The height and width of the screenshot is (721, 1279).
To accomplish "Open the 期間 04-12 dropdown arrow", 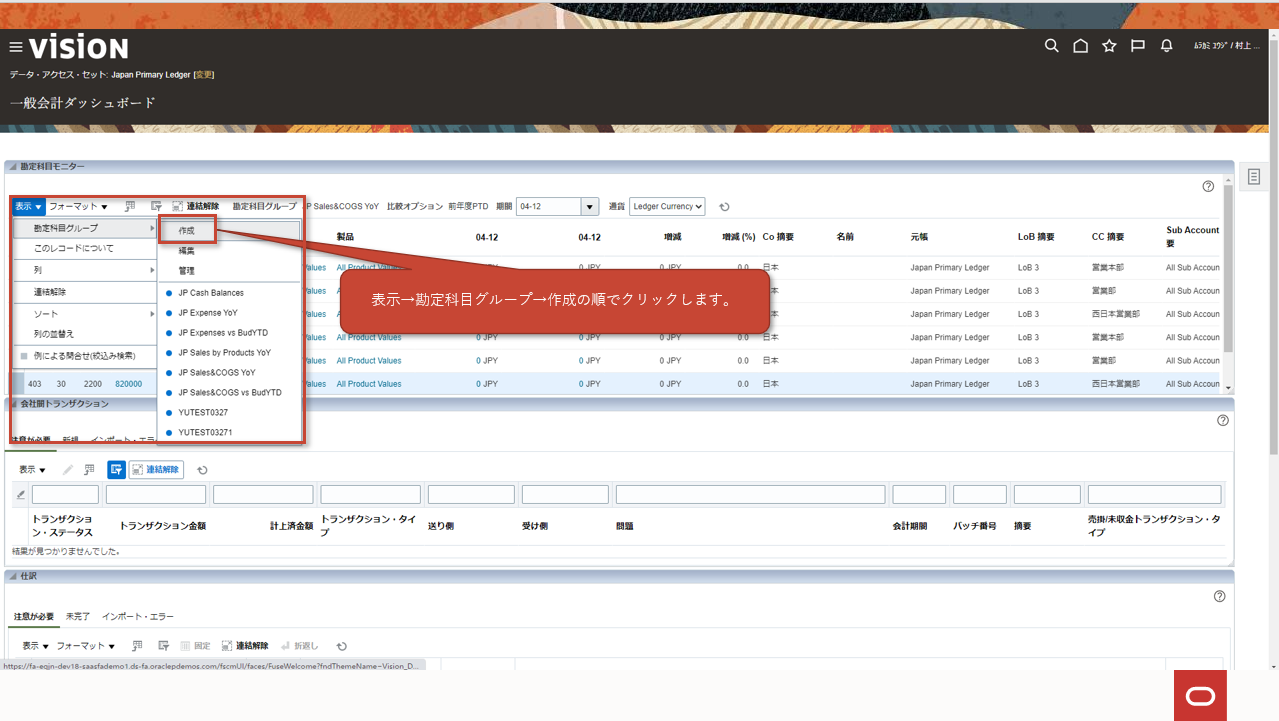I will point(590,207).
